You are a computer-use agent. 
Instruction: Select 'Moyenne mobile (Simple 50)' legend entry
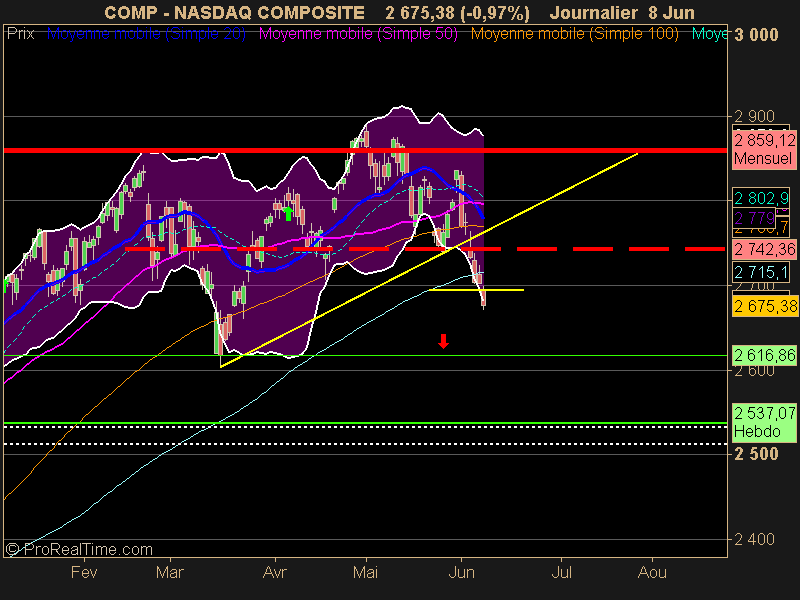pyautogui.click(x=358, y=34)
